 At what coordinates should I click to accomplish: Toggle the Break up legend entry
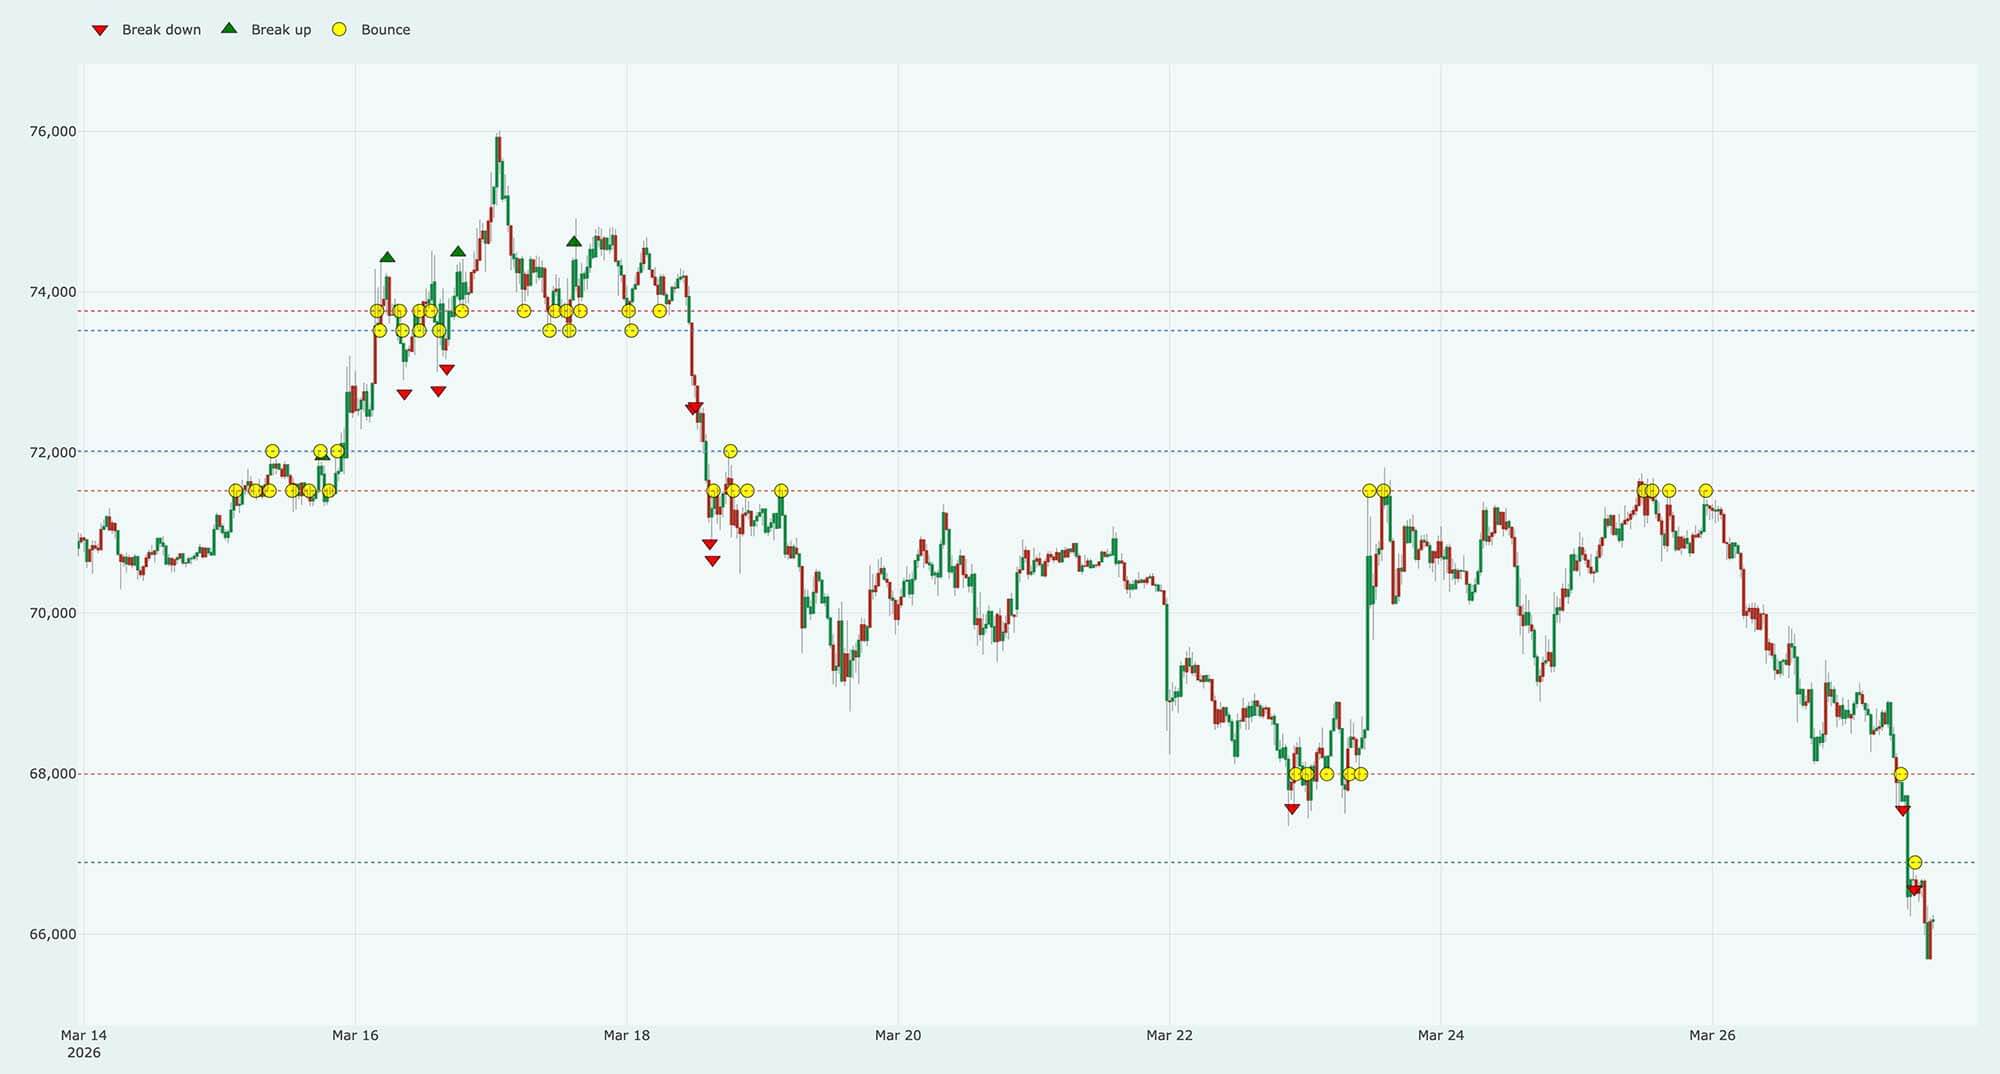(x=280, y=30)
